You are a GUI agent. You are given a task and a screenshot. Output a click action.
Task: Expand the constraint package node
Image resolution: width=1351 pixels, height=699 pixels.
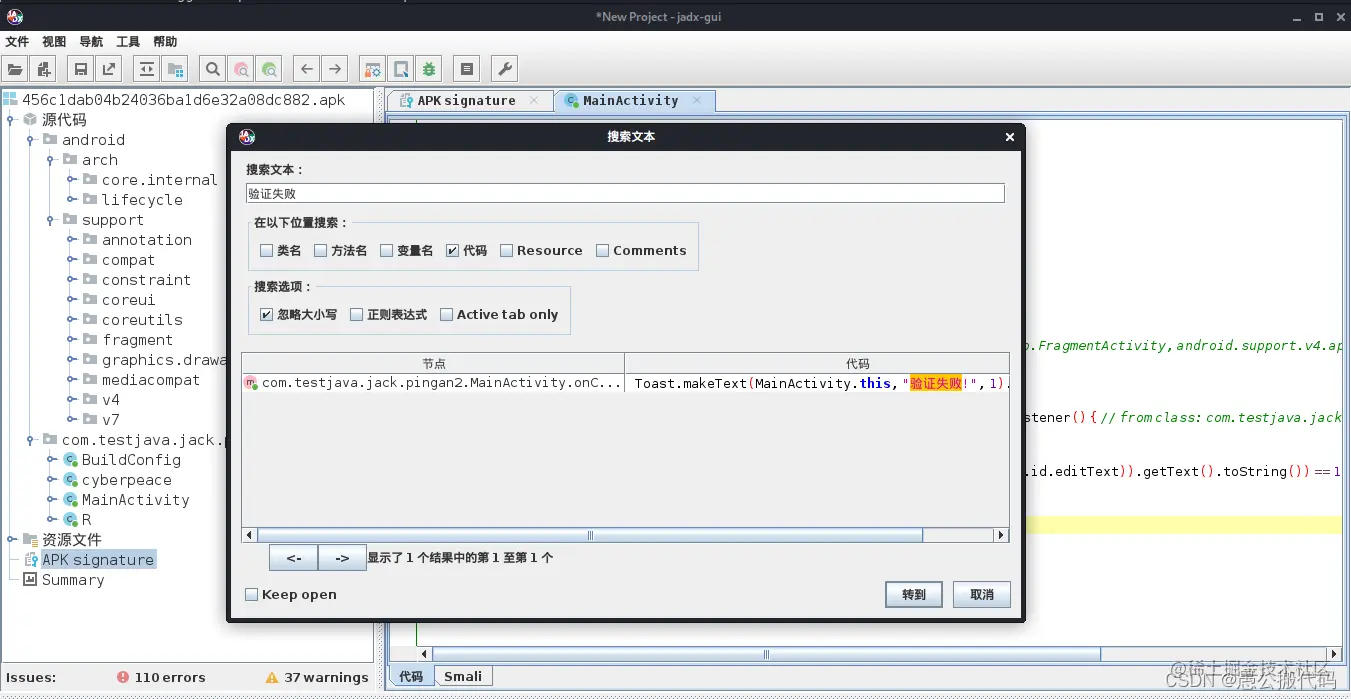(71, 280)
